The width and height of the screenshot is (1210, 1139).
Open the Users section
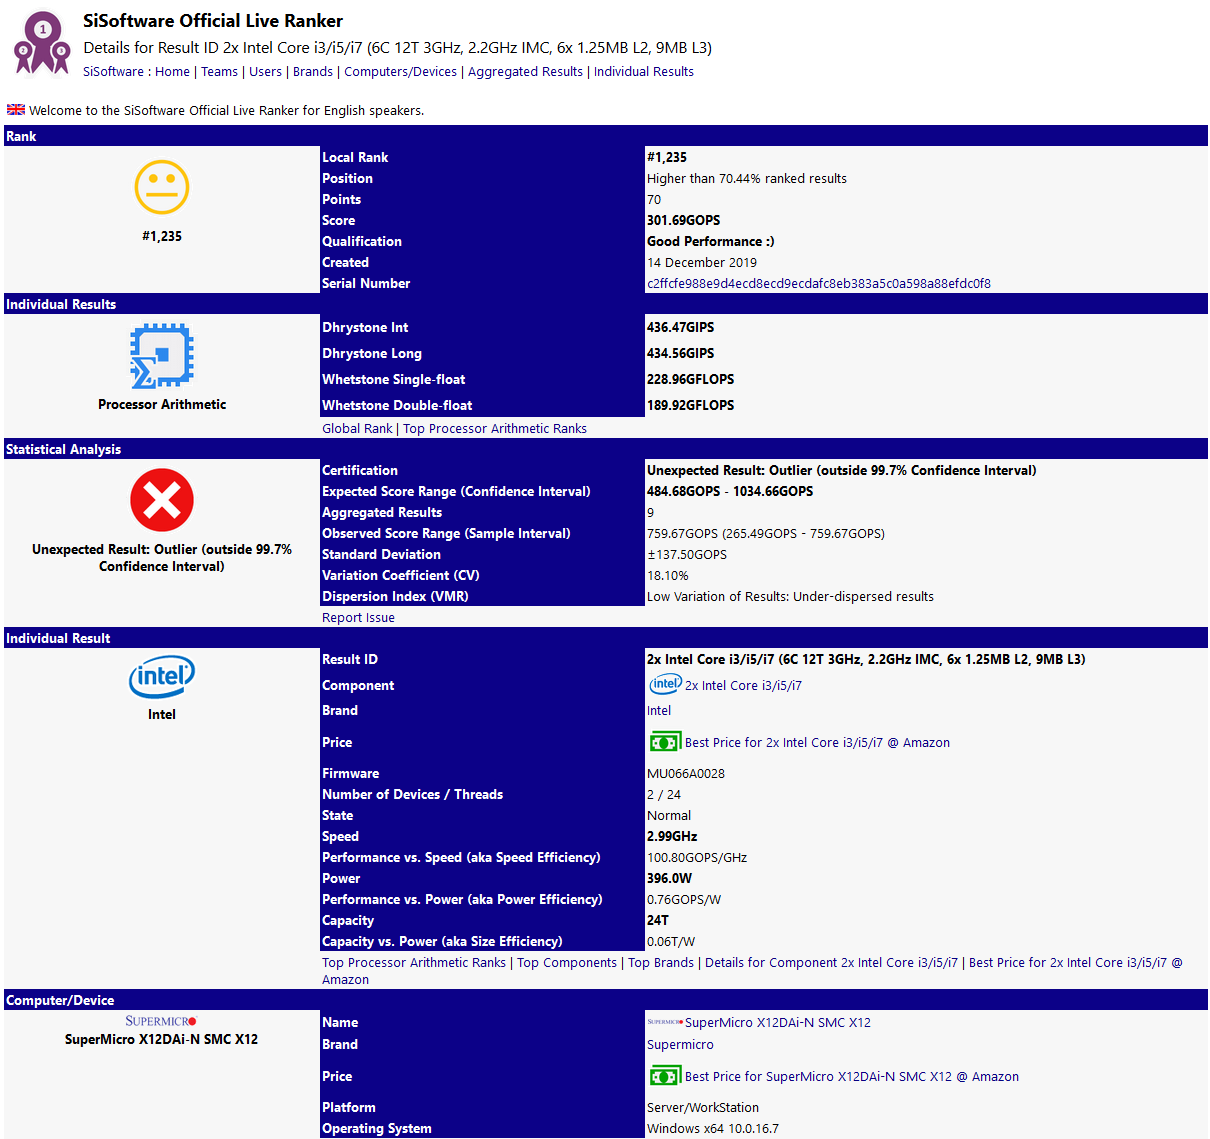tap(265, 72)
